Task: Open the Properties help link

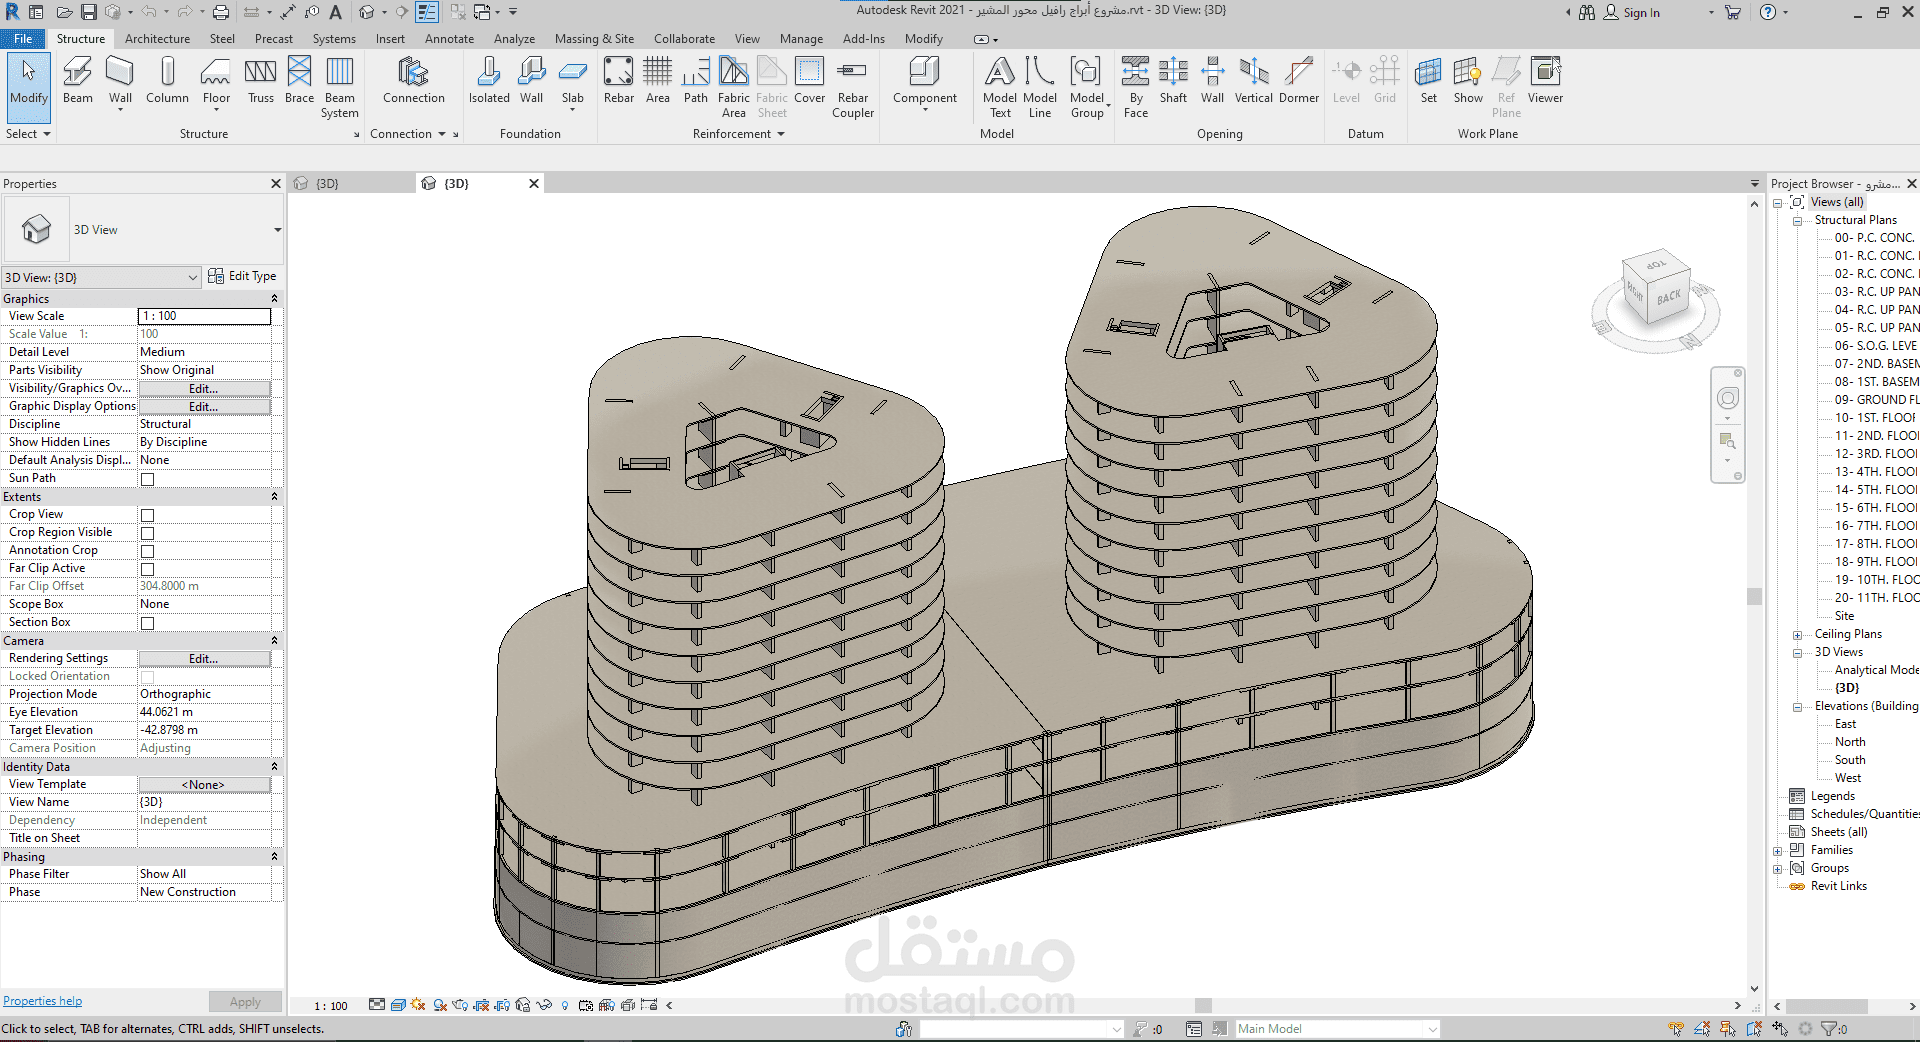Action: click(43, 1001)
